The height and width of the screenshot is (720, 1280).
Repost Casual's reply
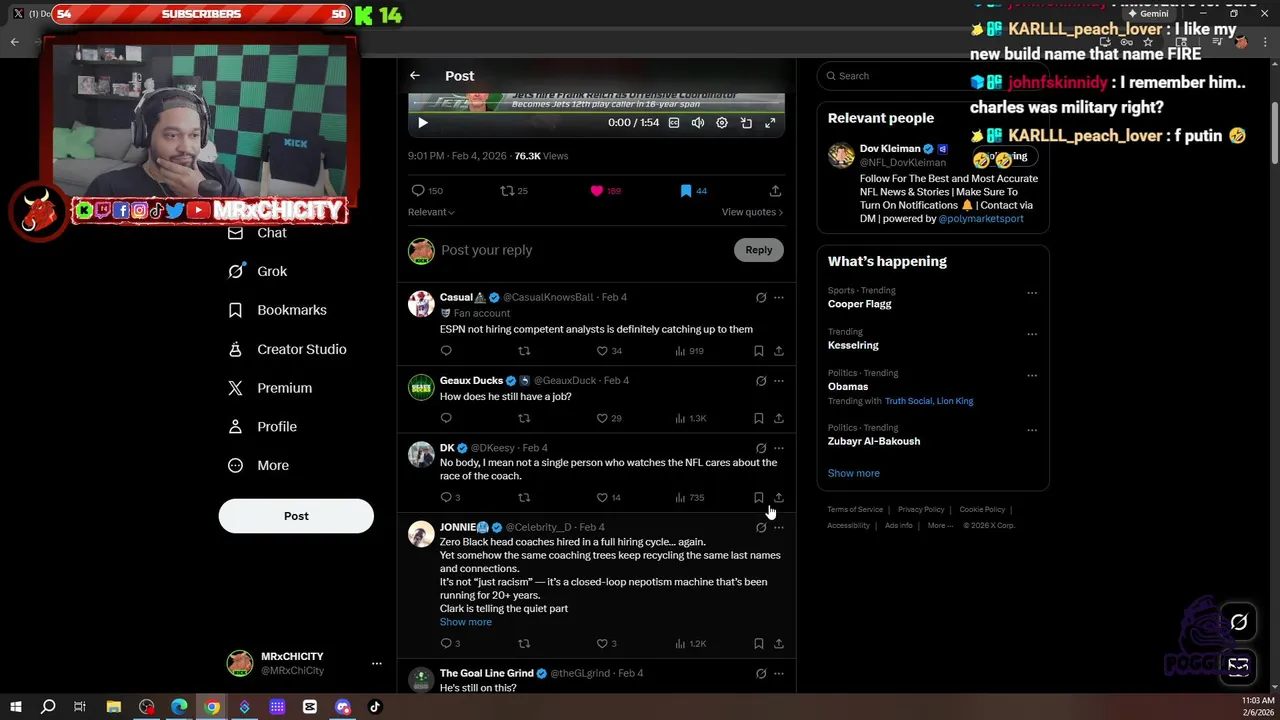click(x=524, y=351)
